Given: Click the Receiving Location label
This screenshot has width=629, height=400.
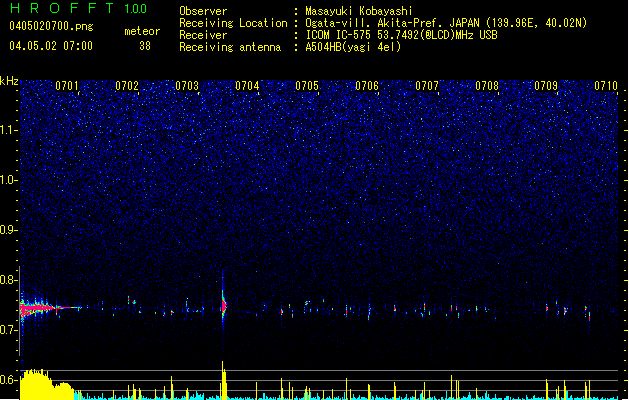Looking at the screenshot, I should click(x=233, y=23).
